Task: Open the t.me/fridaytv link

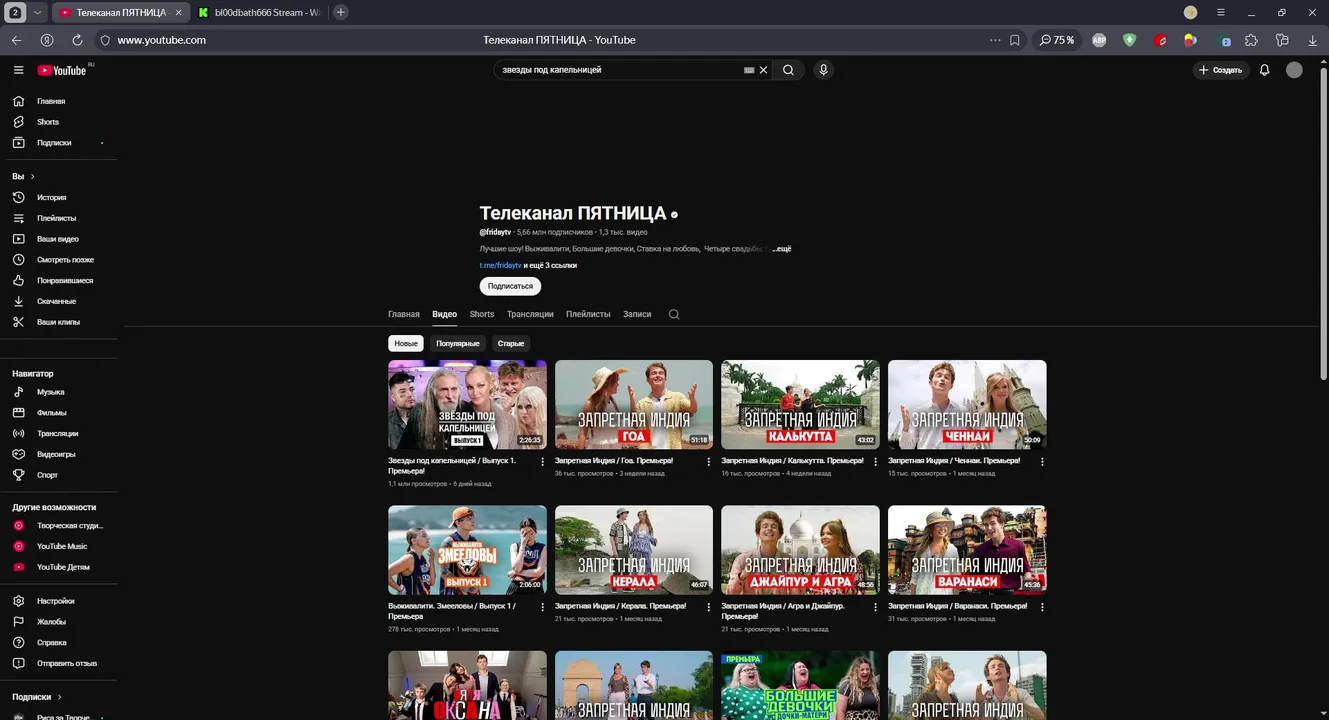Action: 500,265
